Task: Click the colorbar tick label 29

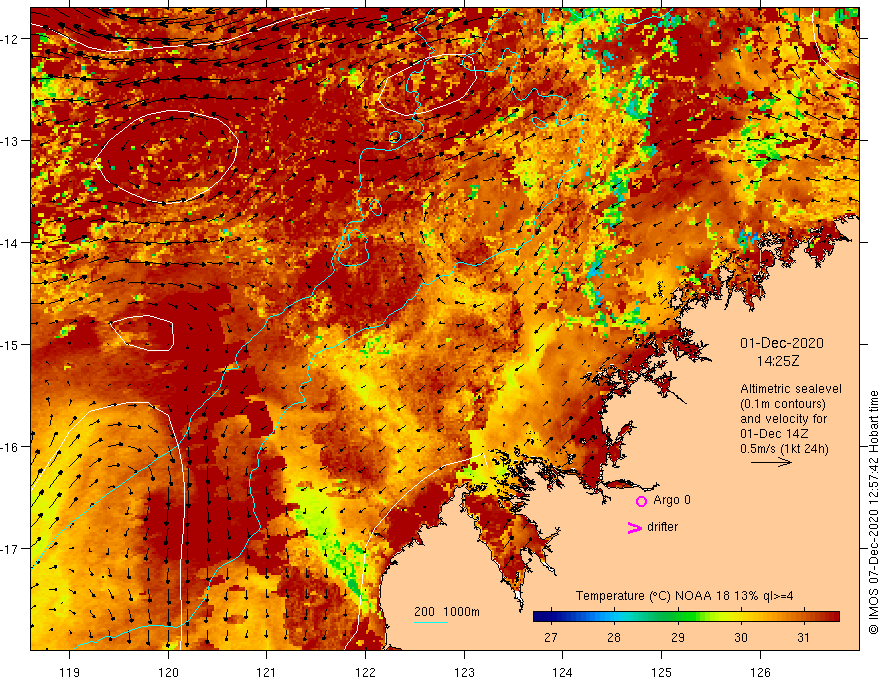Action: (x=678, y=637)
